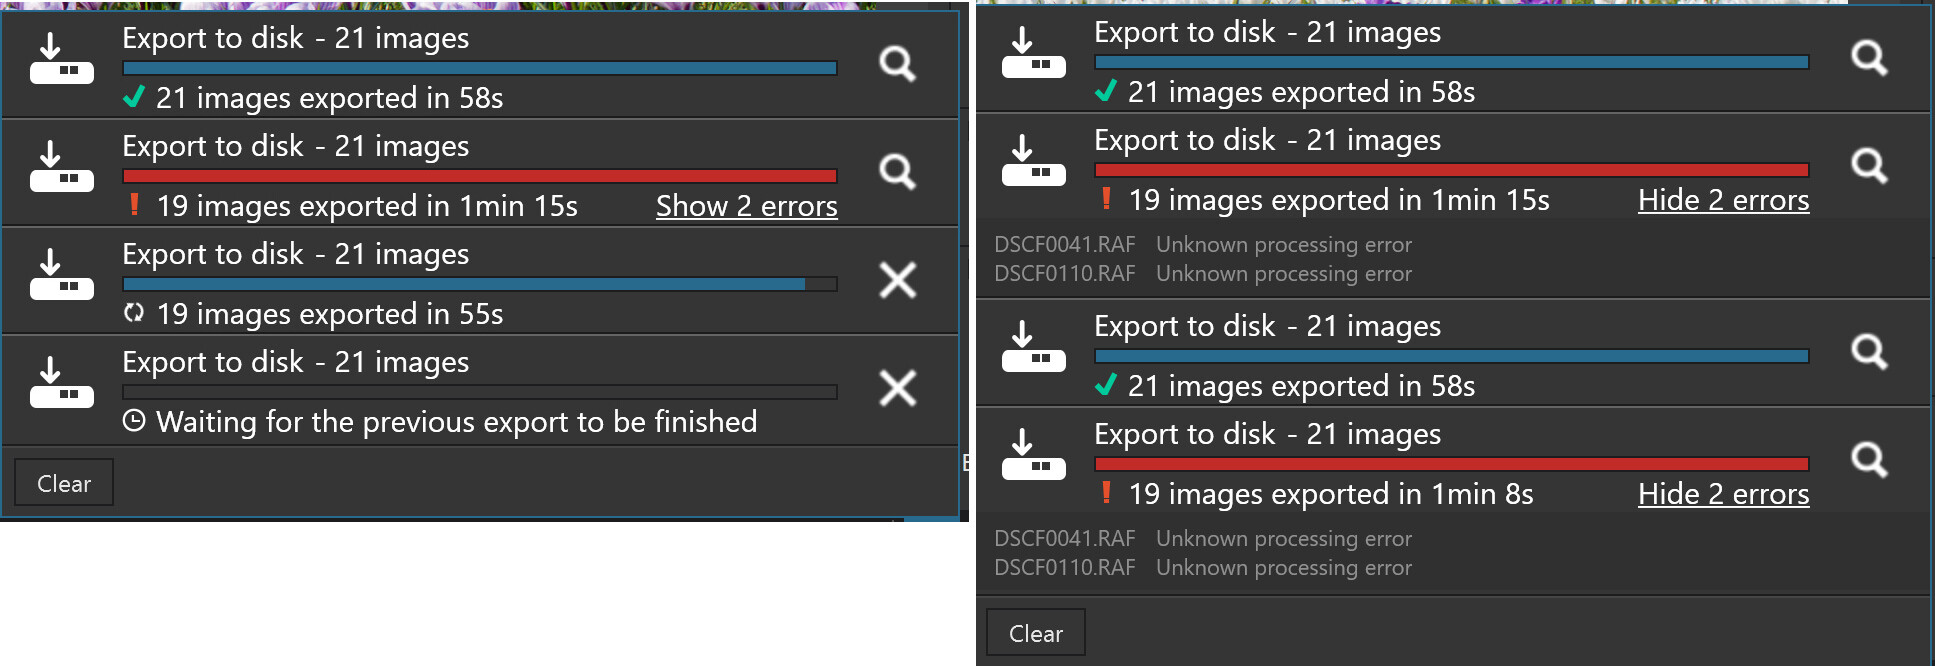Click the disk icon of the 55s in-progress export
1940x666 pixels.
pos(61,275)
